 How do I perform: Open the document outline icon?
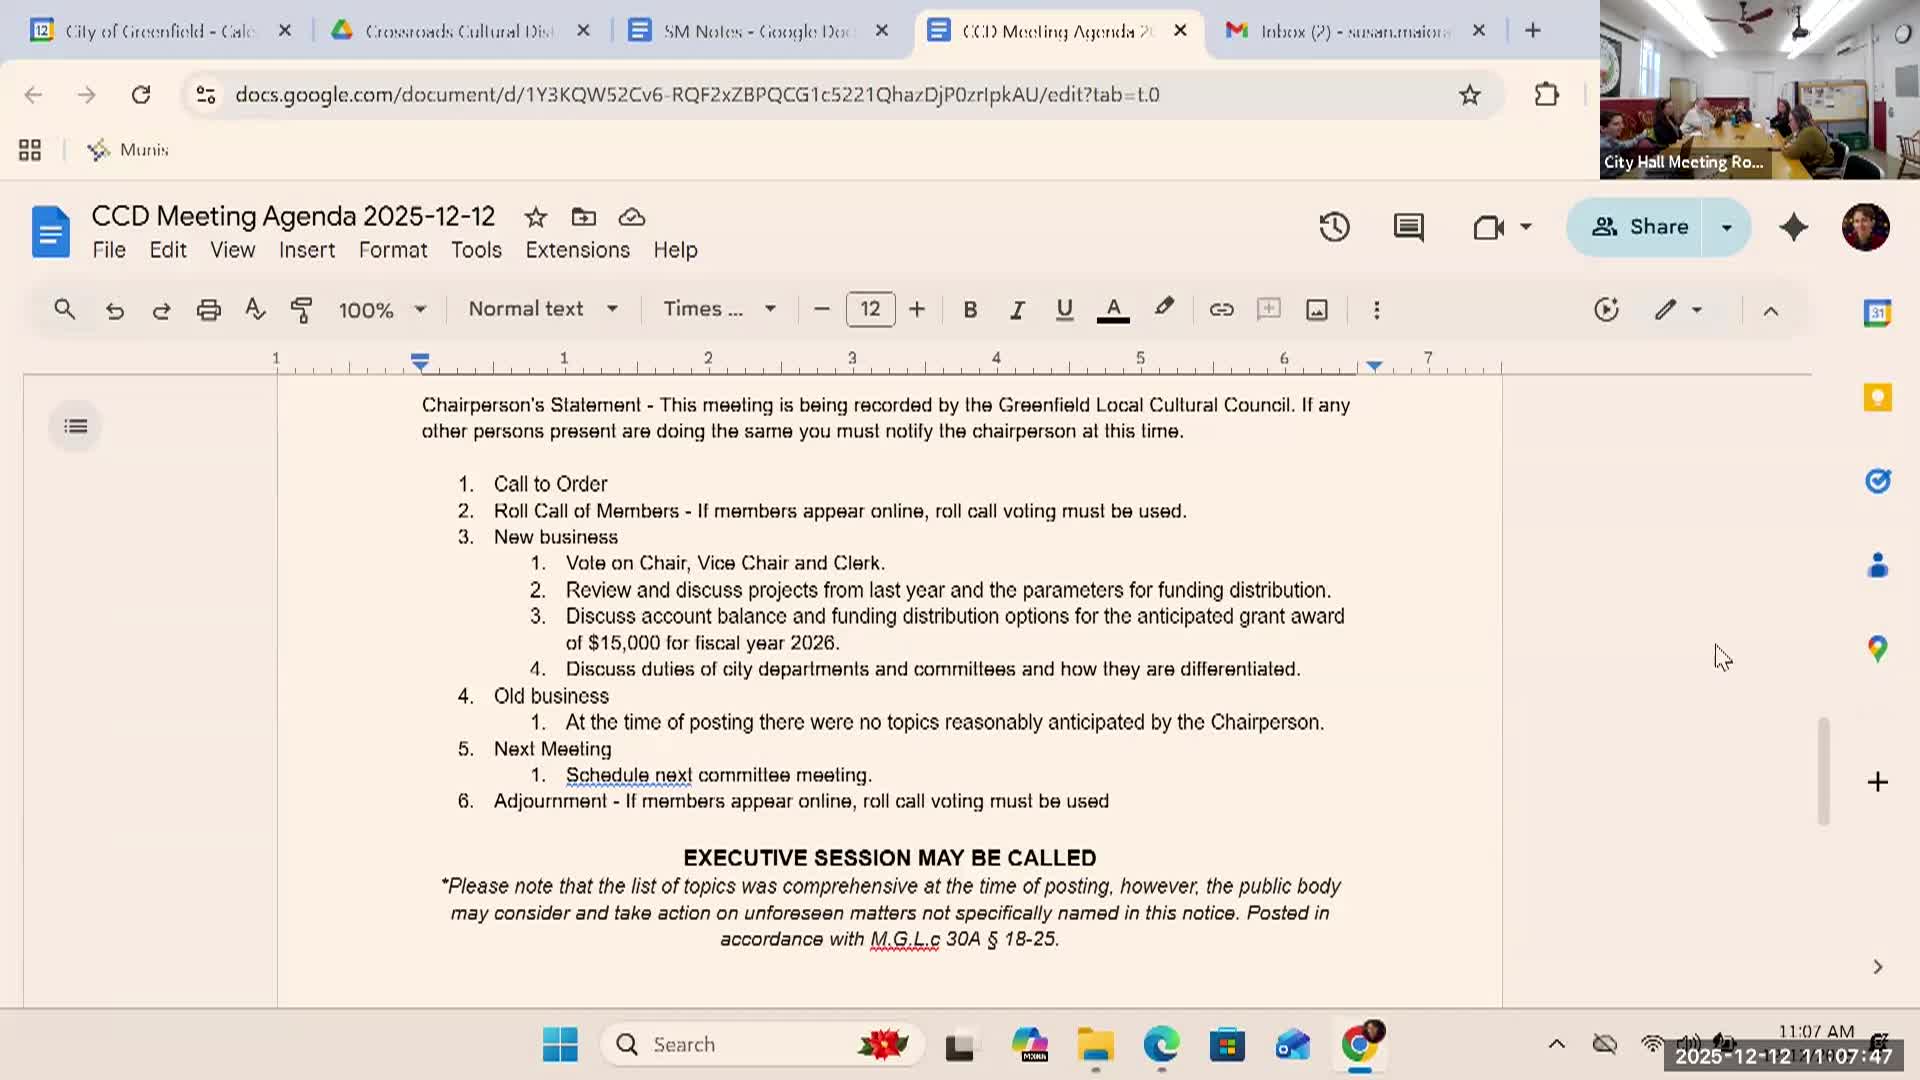click(x=75, y=427)
